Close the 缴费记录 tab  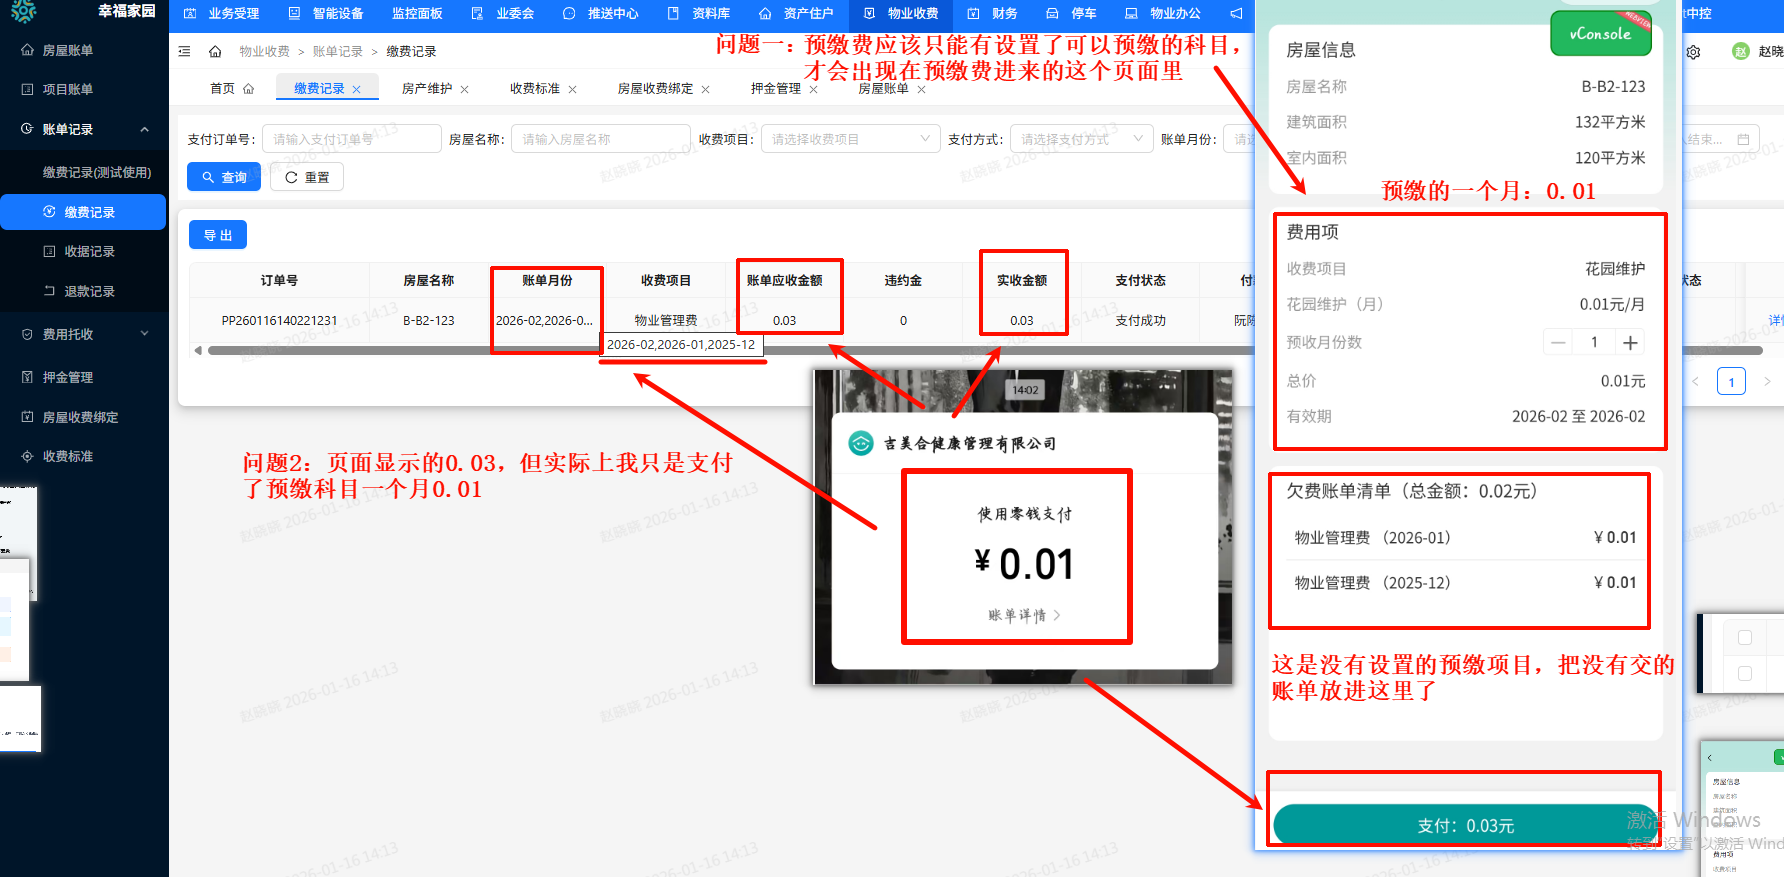point(356,89)
